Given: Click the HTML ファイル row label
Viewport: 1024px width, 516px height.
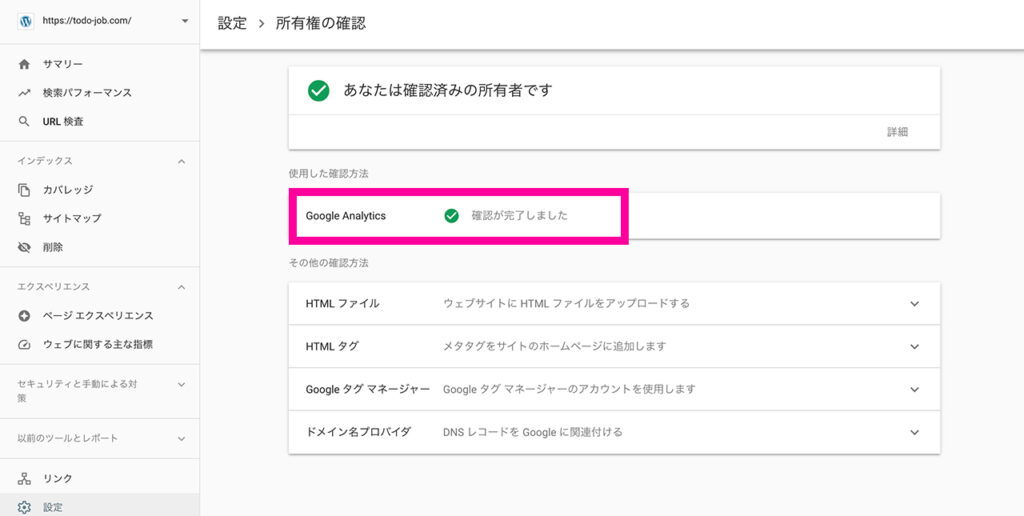Looking at the screenshot, I should coord(342,304).
